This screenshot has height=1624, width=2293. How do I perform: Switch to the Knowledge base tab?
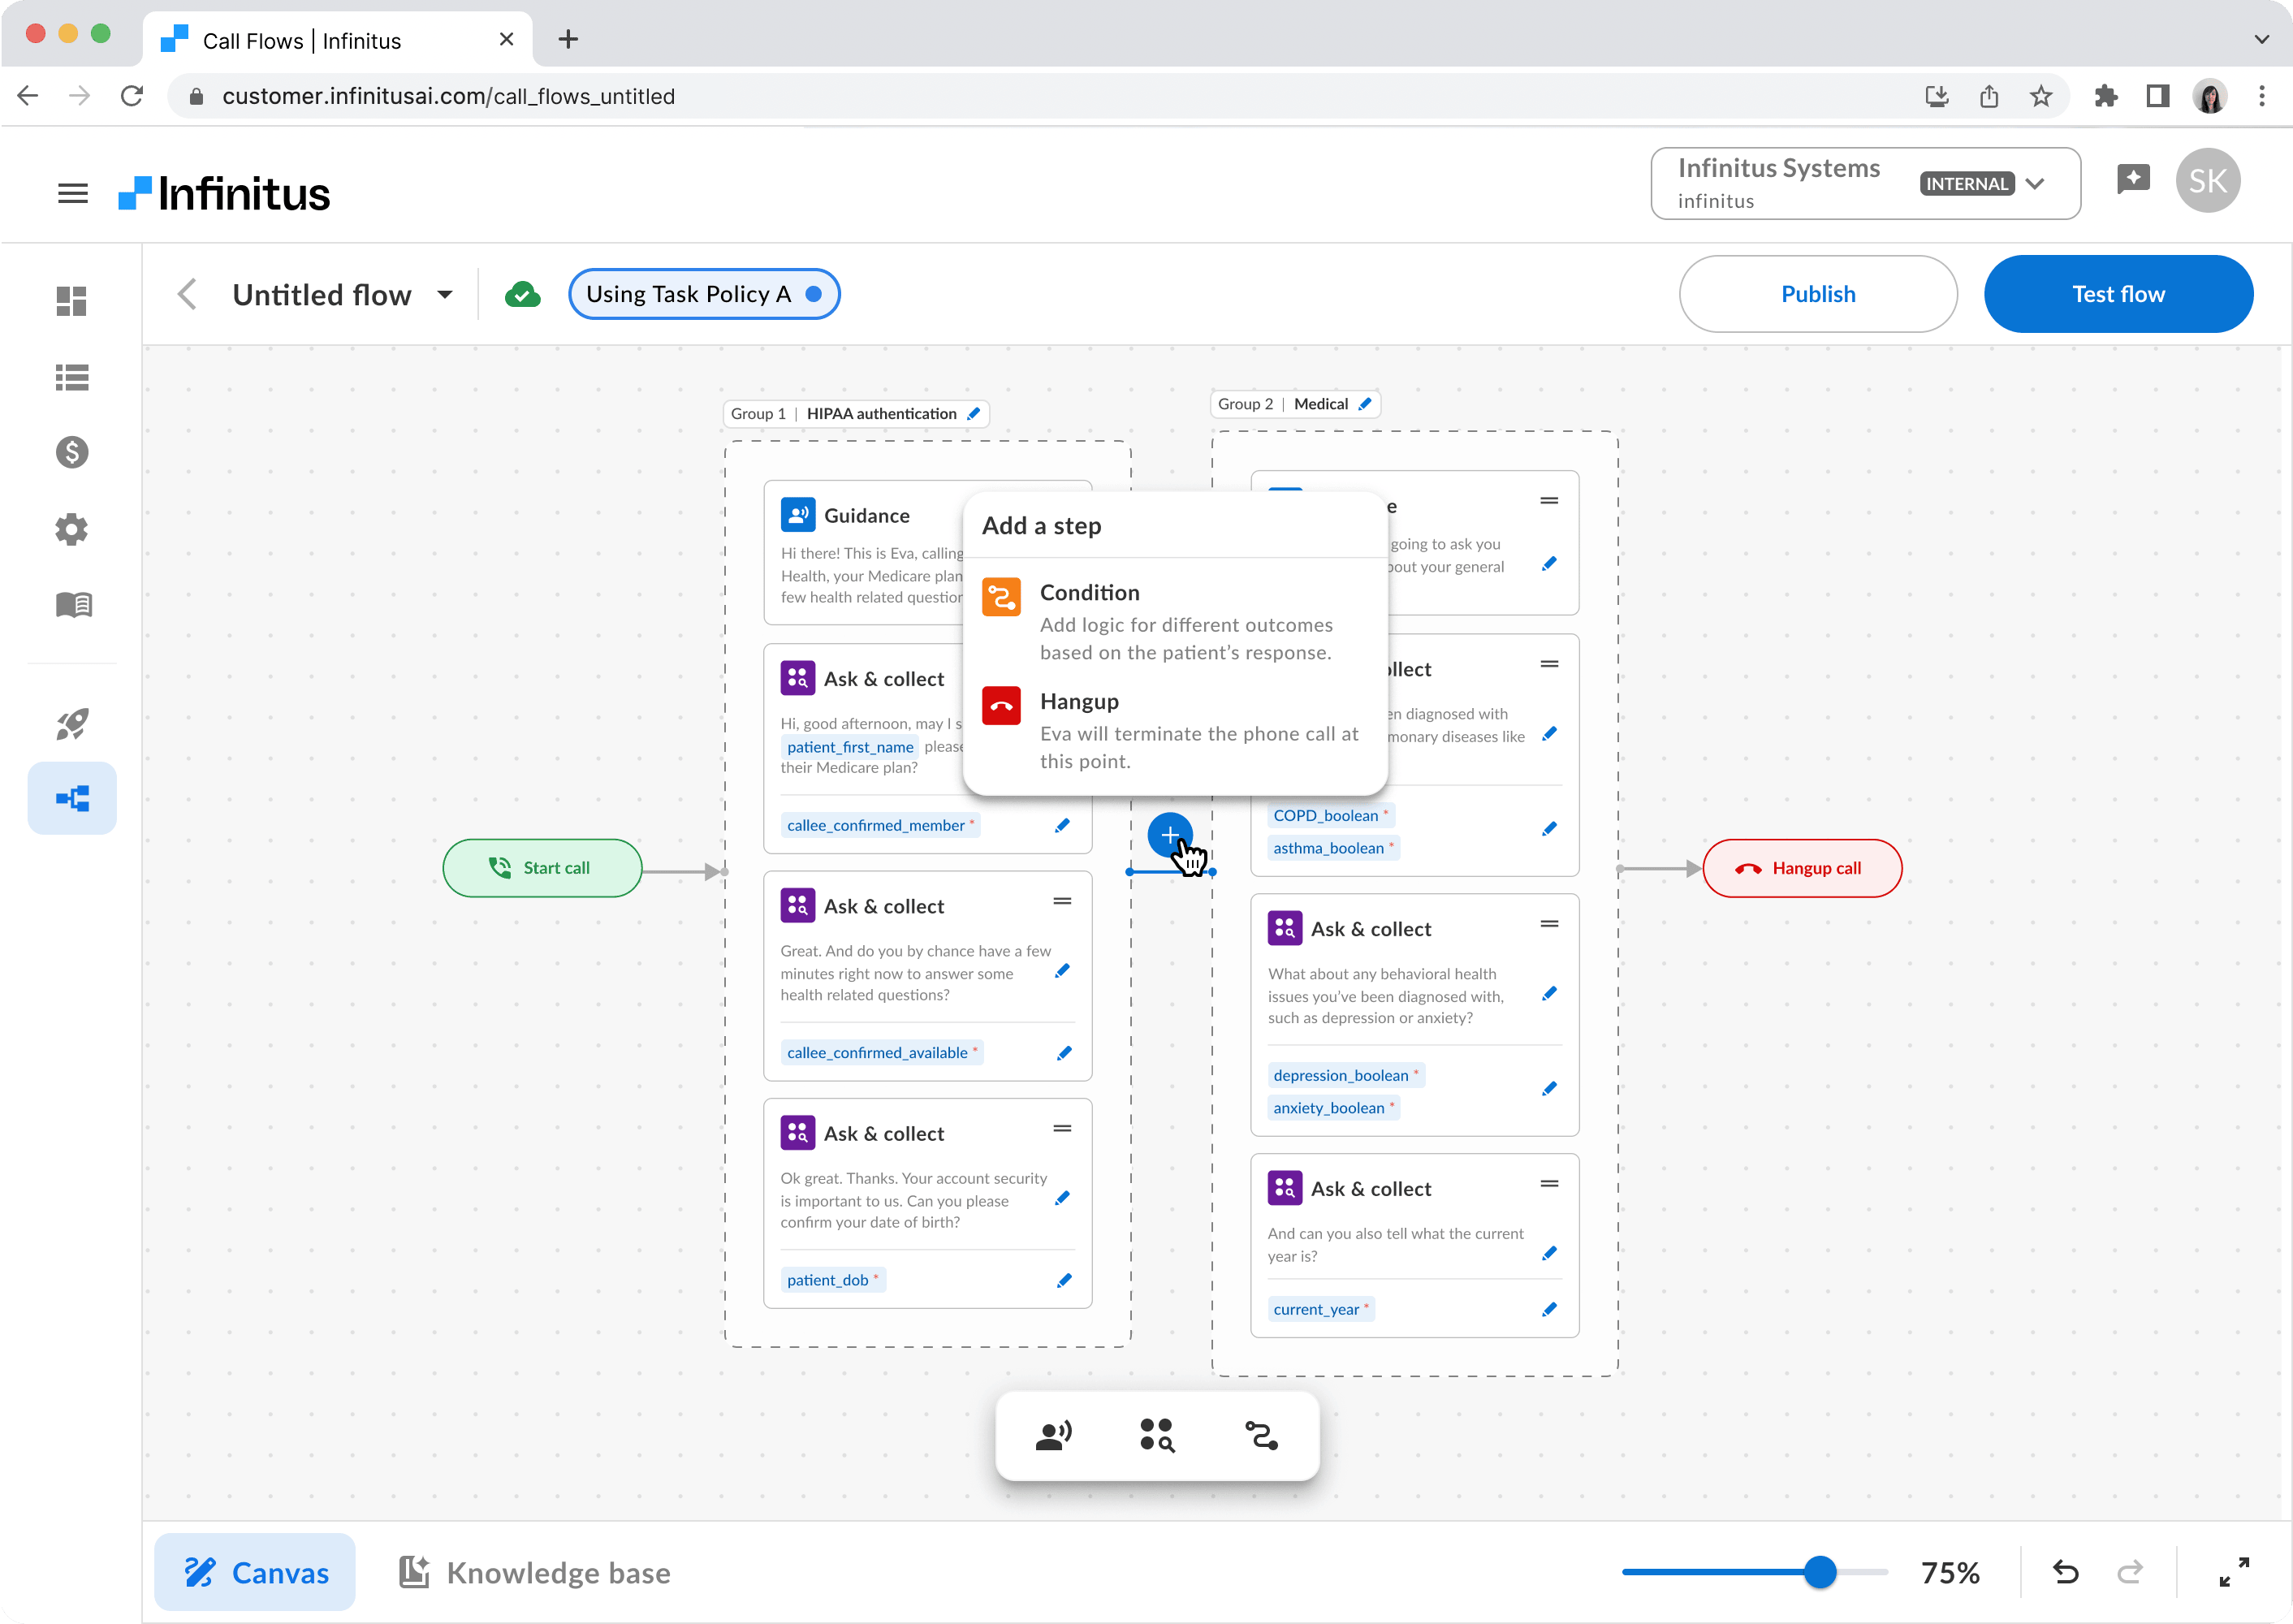[534, 1572]
